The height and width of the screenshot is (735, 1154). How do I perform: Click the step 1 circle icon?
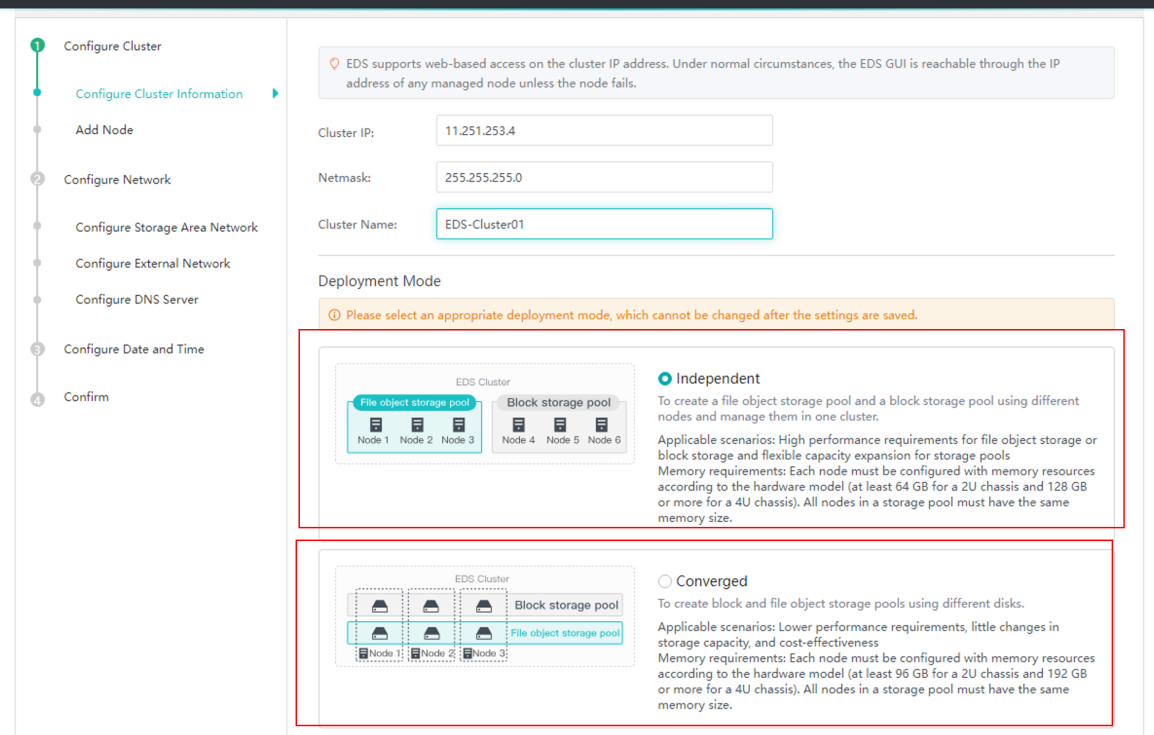tap(38, 46)
